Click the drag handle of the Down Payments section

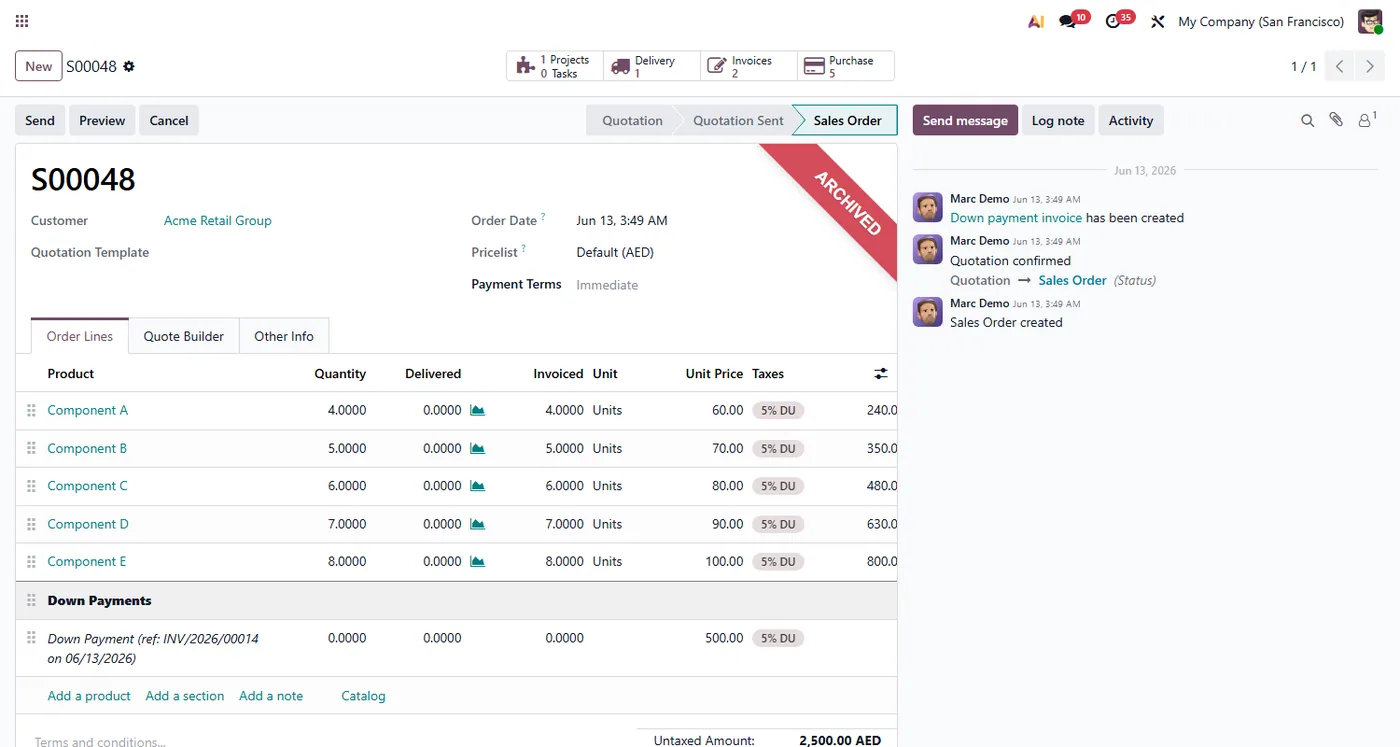coord(31,601)
